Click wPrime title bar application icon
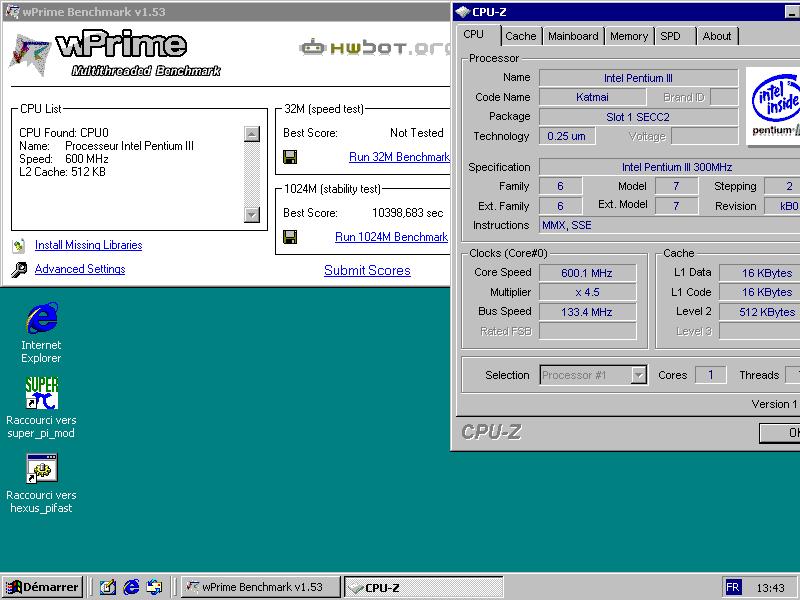800x600 pixels. [x=12, y=11]
